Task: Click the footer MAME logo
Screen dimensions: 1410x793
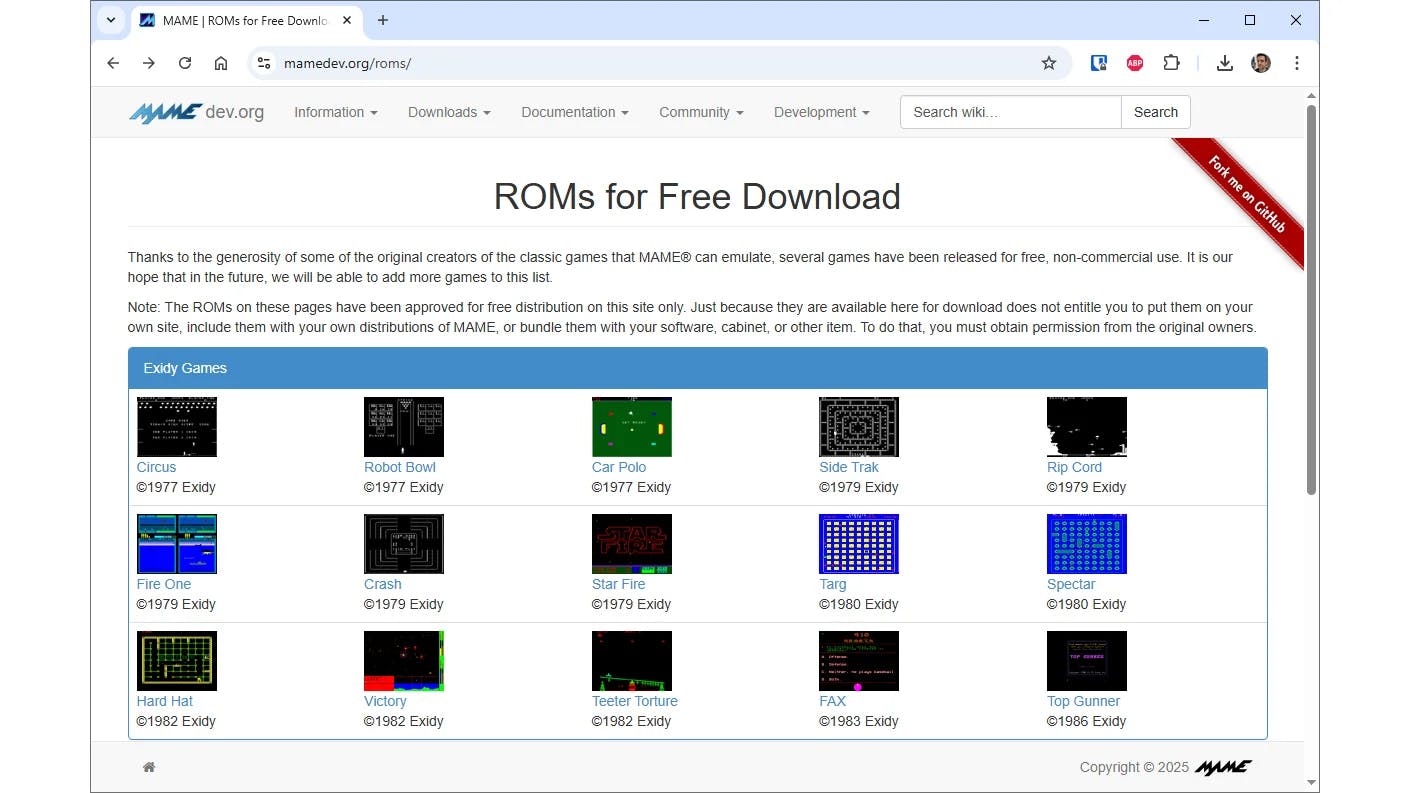Action: [1223, 767]
